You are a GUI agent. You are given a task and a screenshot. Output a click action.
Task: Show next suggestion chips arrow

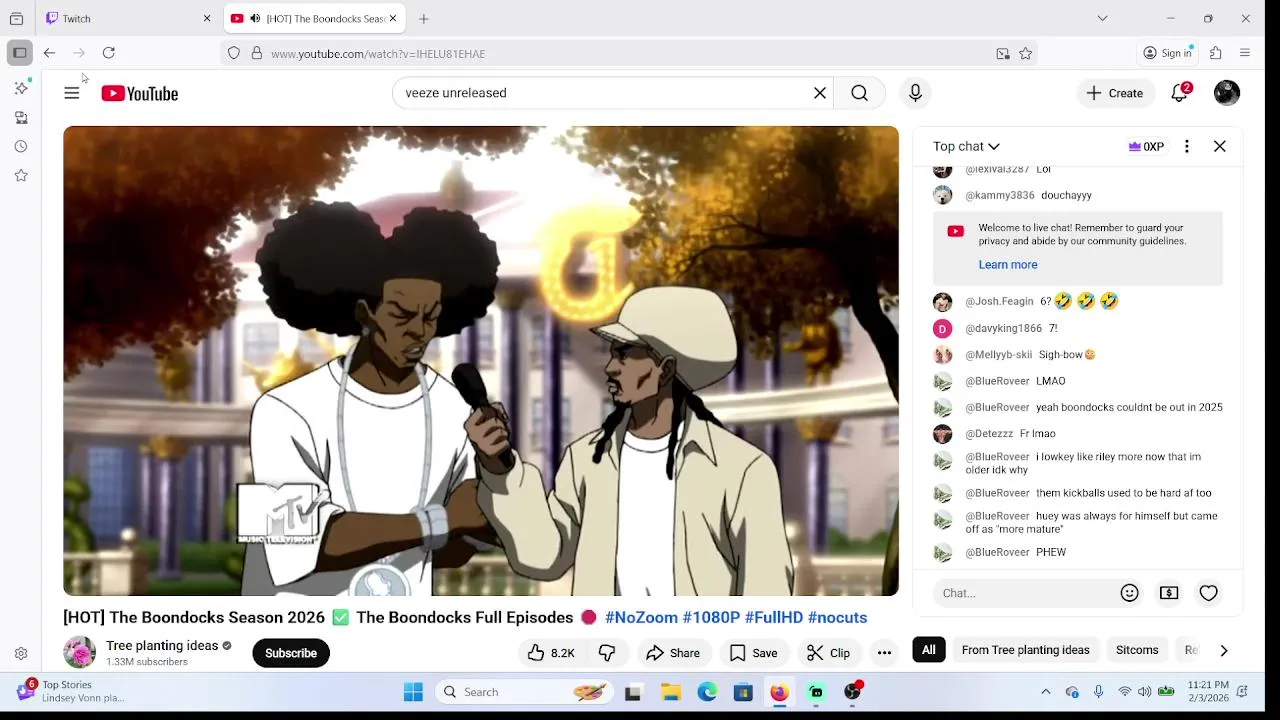point(1224,650)
